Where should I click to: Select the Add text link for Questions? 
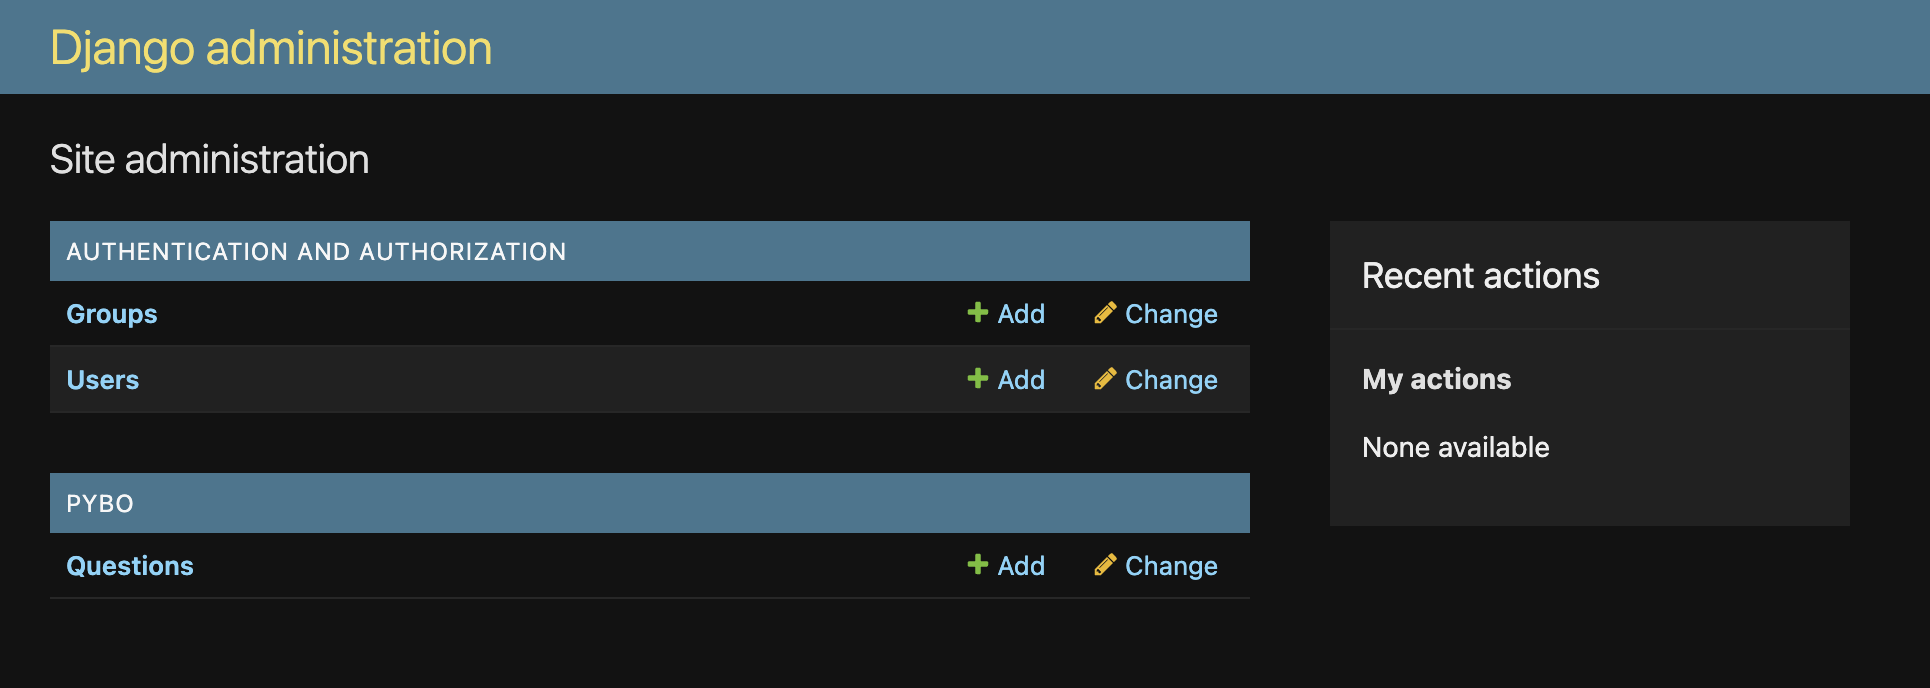(x=1021, y=566)
